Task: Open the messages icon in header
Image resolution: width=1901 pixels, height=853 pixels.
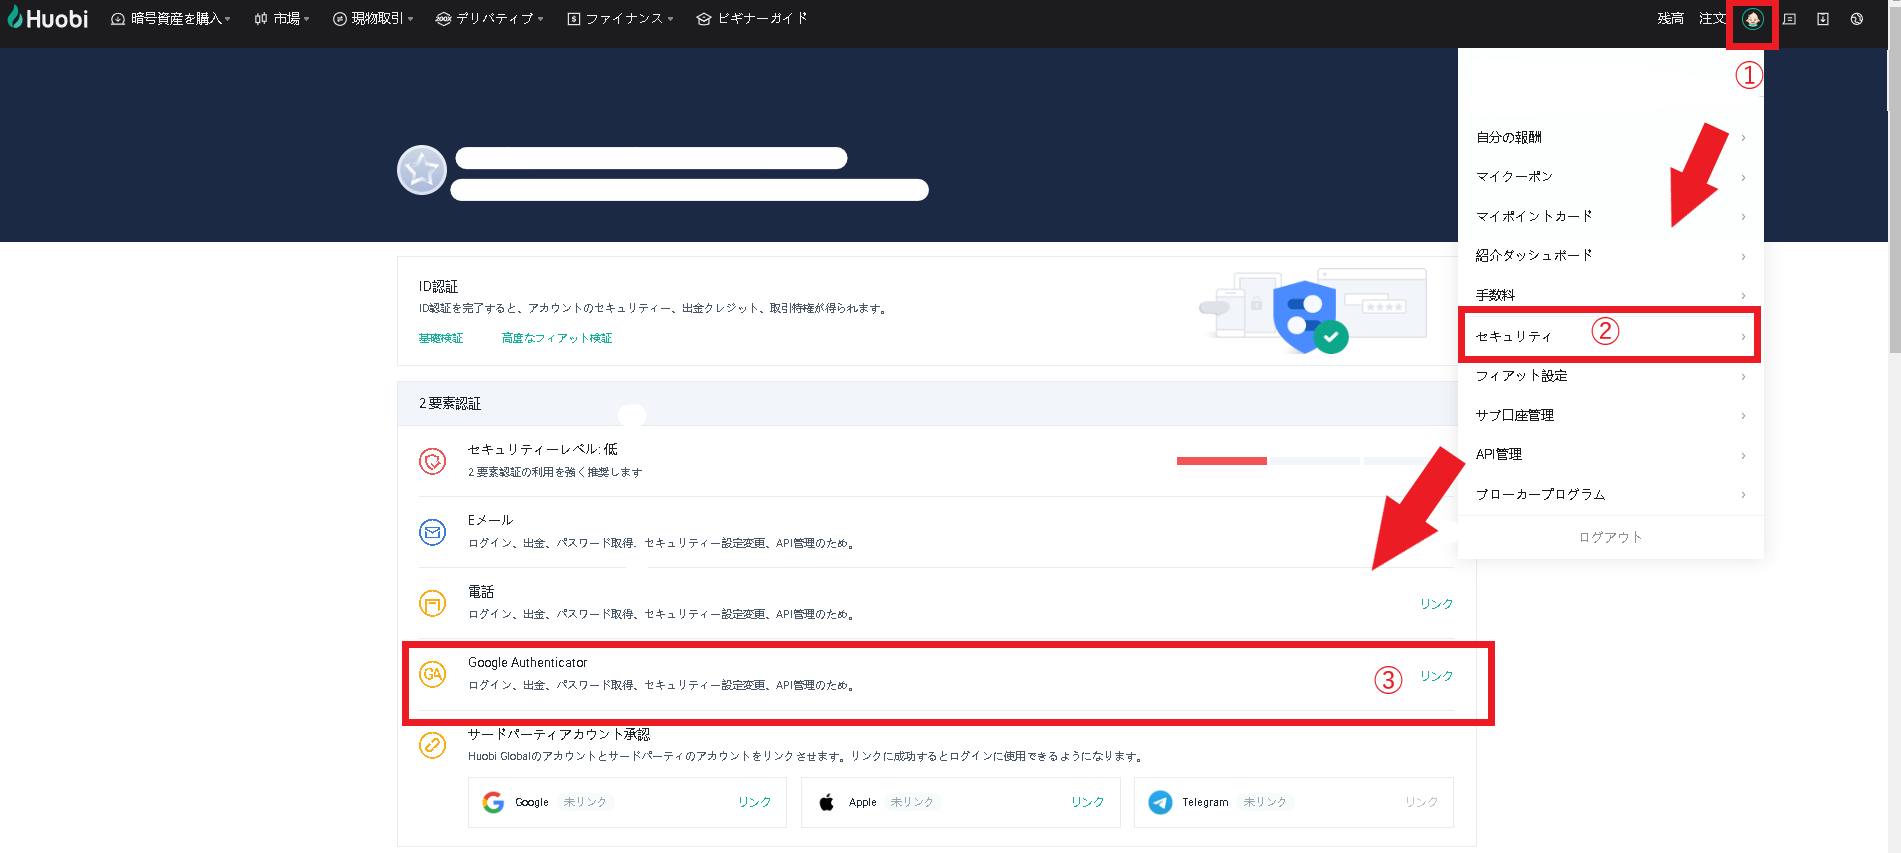Action: click(x=1790, y=19)
